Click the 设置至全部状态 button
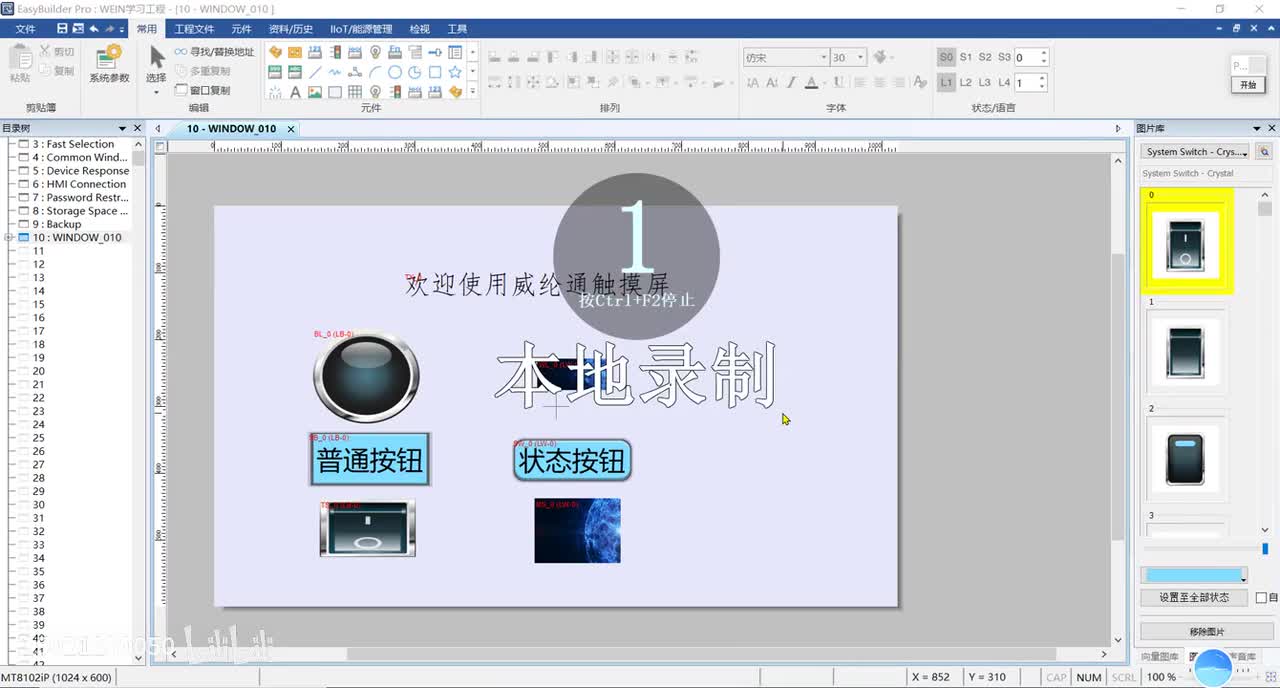 [1193, 597]
